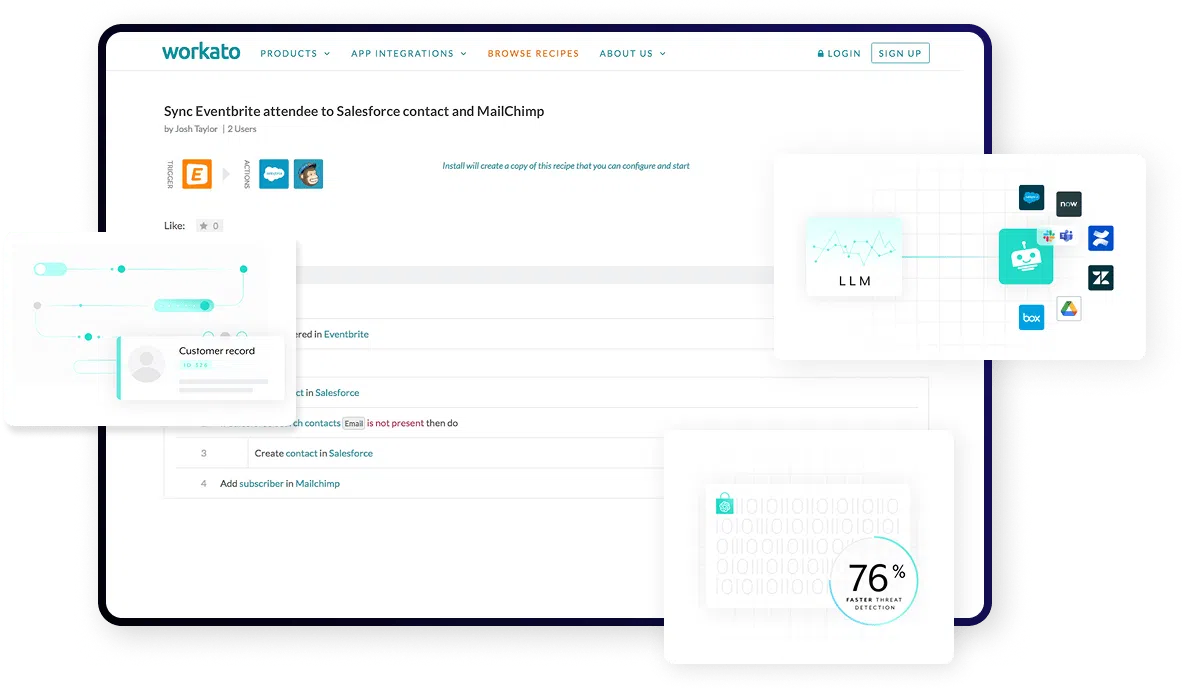Click the orange Eventbrite trigger icon
This screenshot has width=1189, height=692.
(197, 174)
